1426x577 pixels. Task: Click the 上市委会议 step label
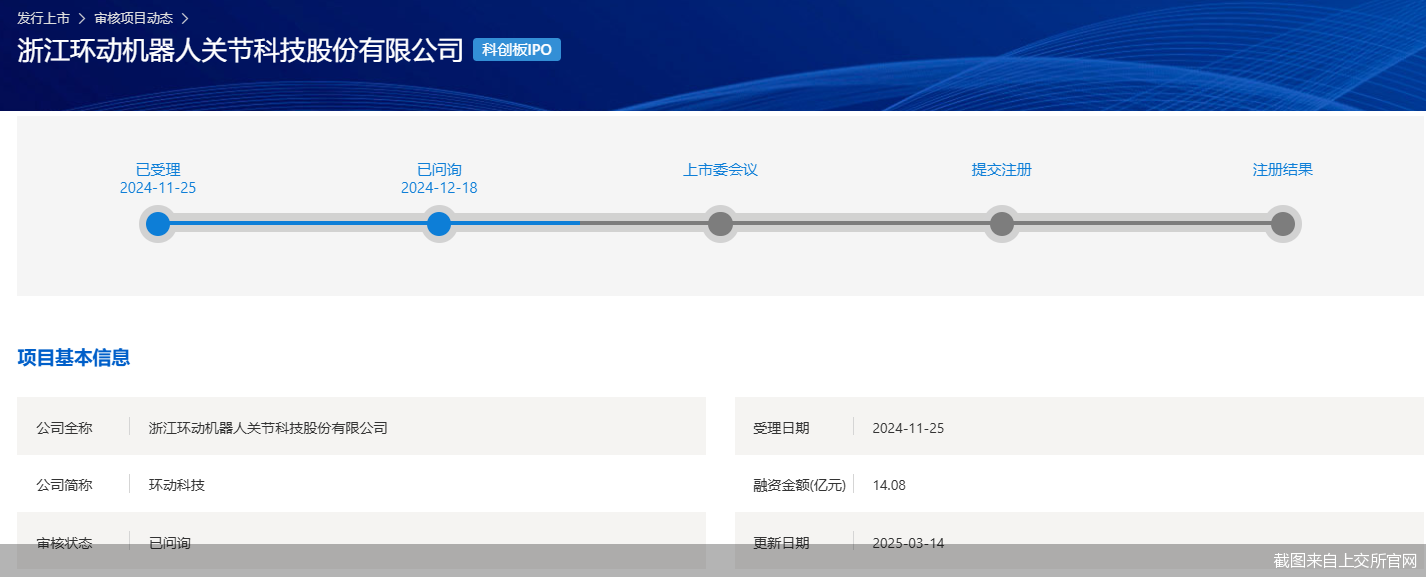(x=720, y=170)
